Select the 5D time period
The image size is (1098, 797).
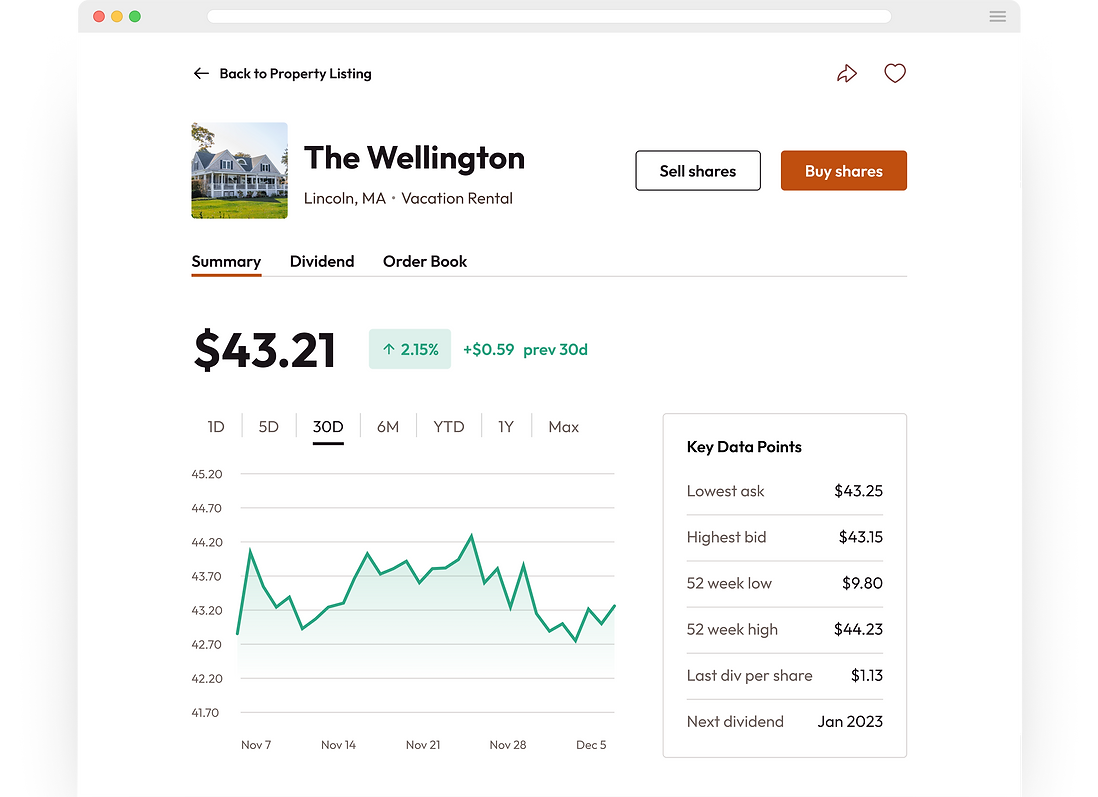click(x=268, y=426)
